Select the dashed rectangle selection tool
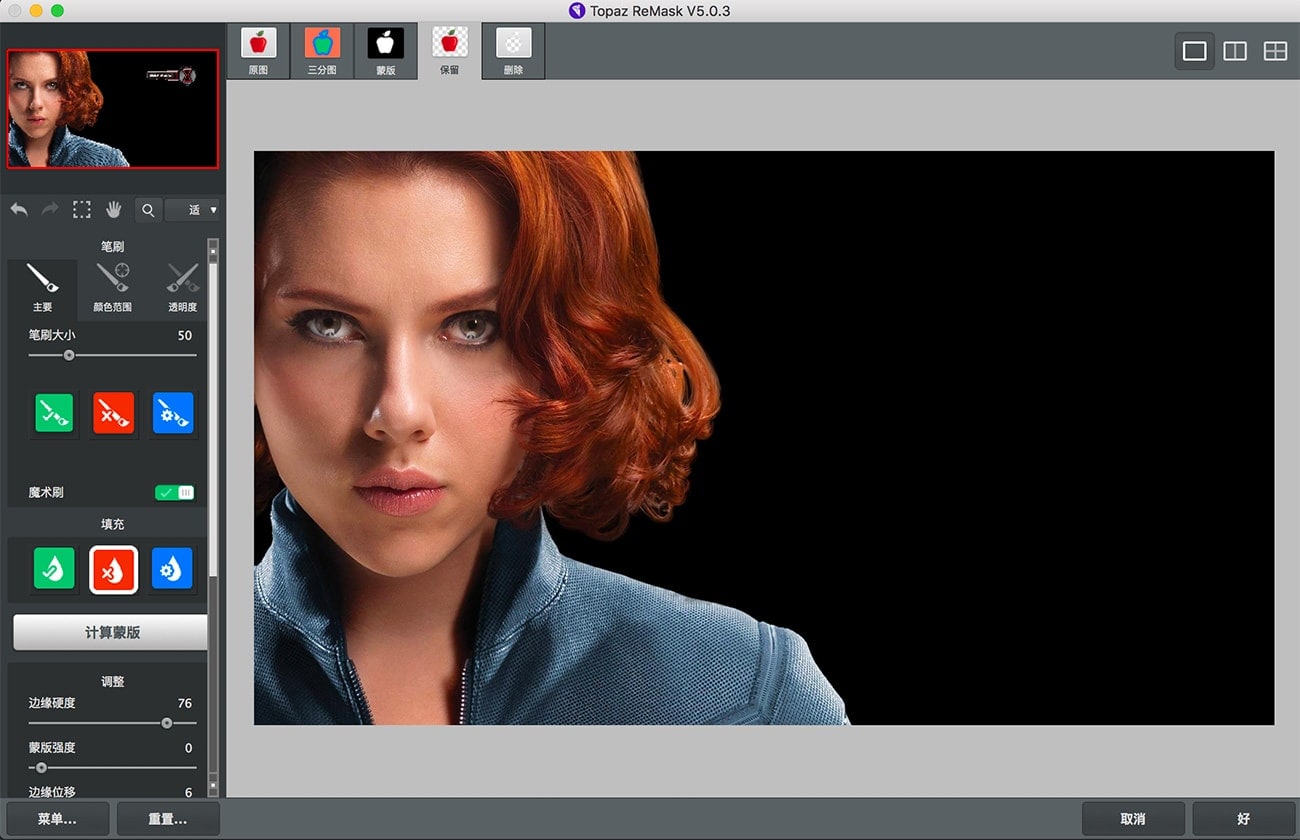This screenshot has height=840, width=1300. point(82,210)
